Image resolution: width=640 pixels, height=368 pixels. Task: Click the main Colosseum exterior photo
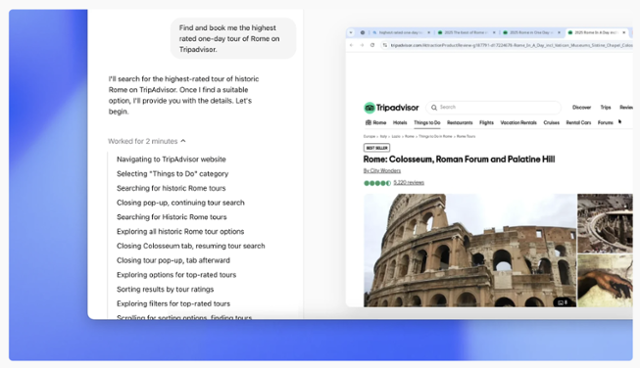coord(470,250)
